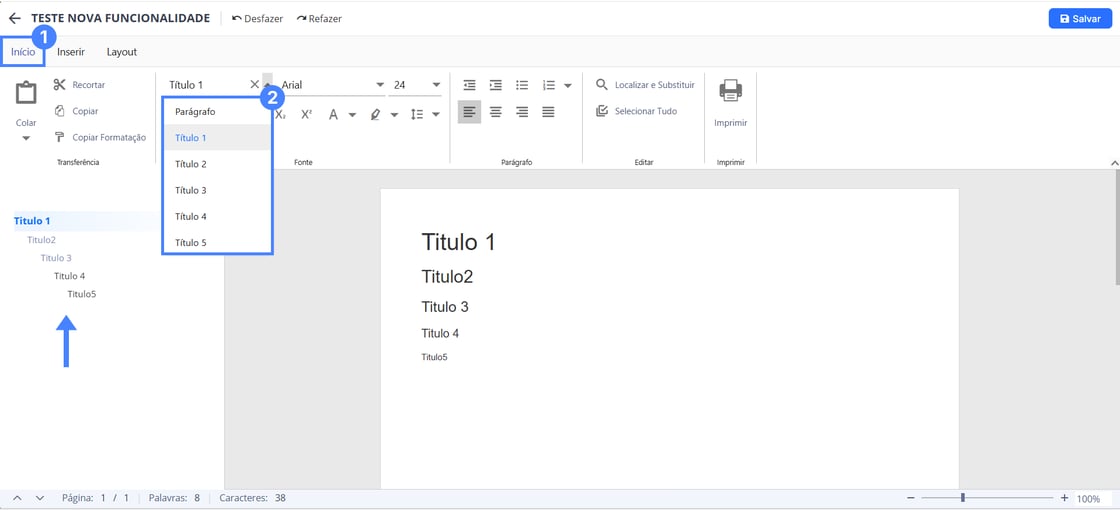Click the text highlight pen icon
Screen dimensions: 1120x510
click(375, 114)
